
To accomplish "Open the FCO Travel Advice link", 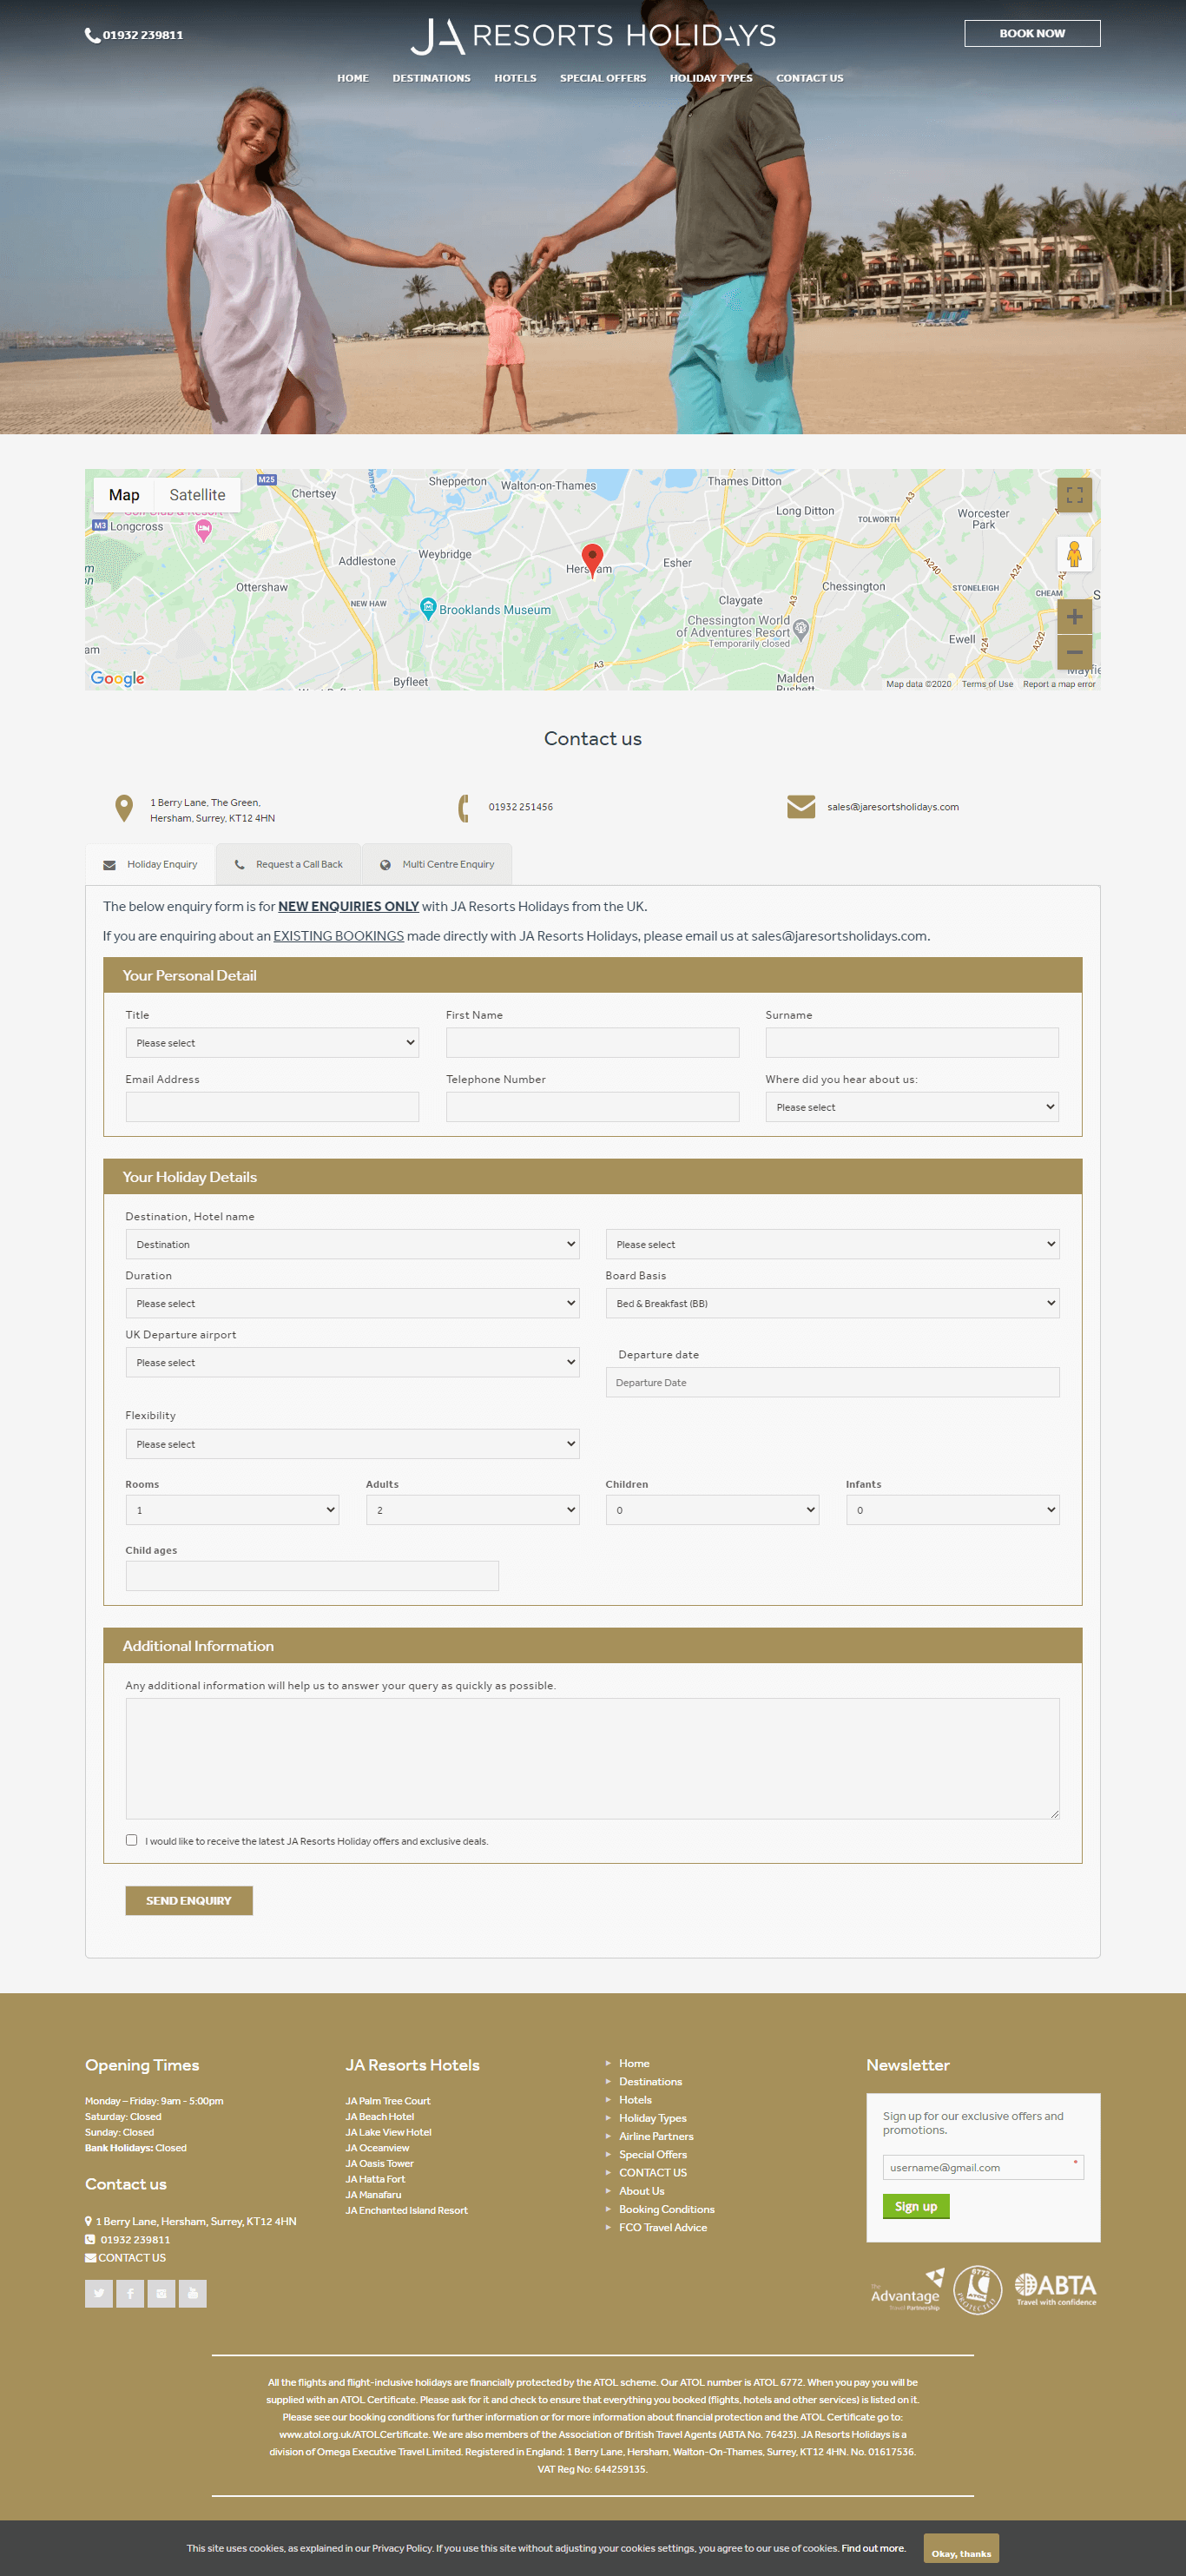I will pos(663,2227).
